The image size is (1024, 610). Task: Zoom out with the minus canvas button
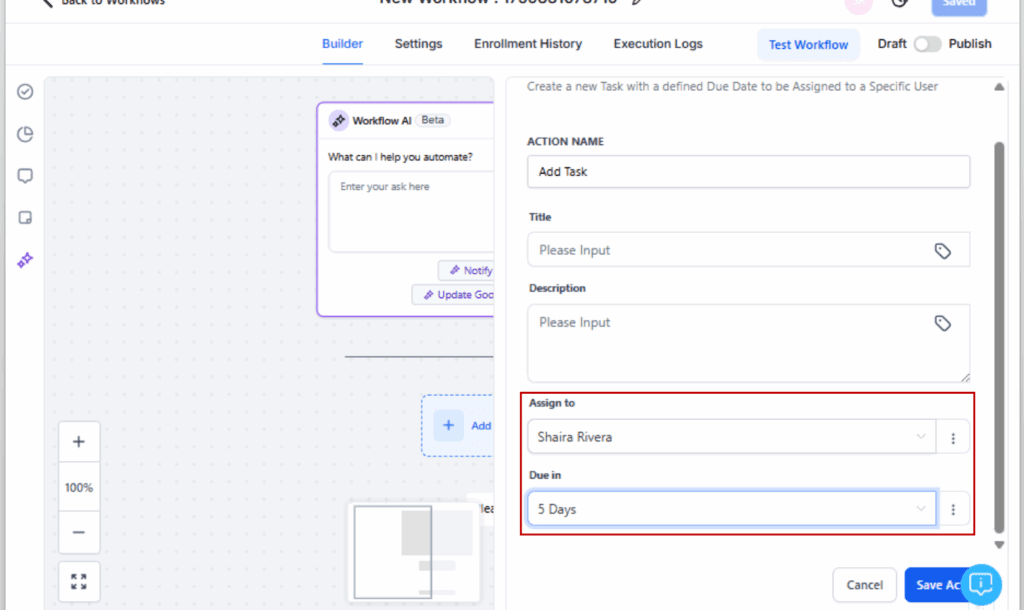pyautogui.click(x=79, y=533)
